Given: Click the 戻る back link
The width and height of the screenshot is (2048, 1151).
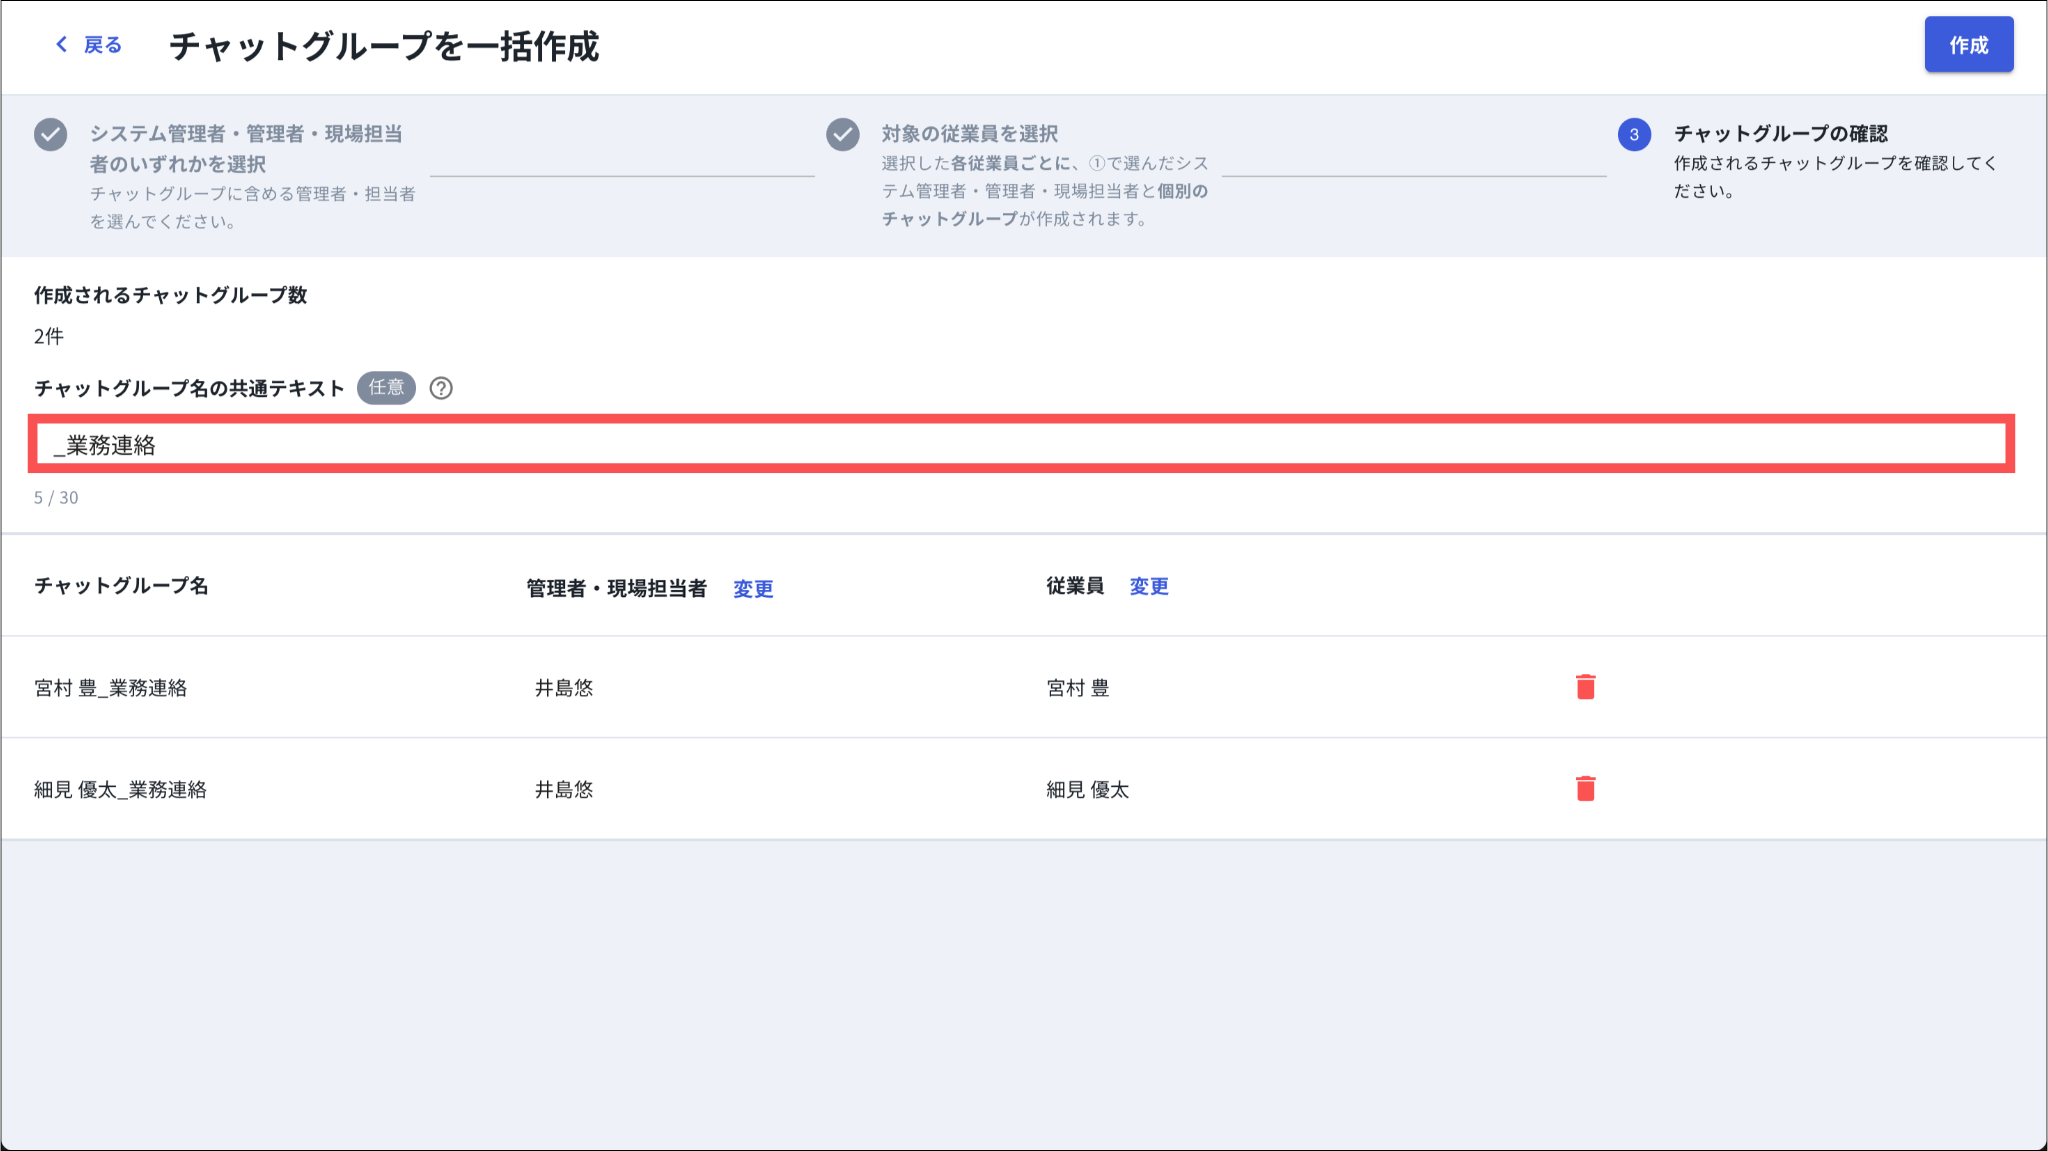Looking at the screenshot, I should [102, 45].
